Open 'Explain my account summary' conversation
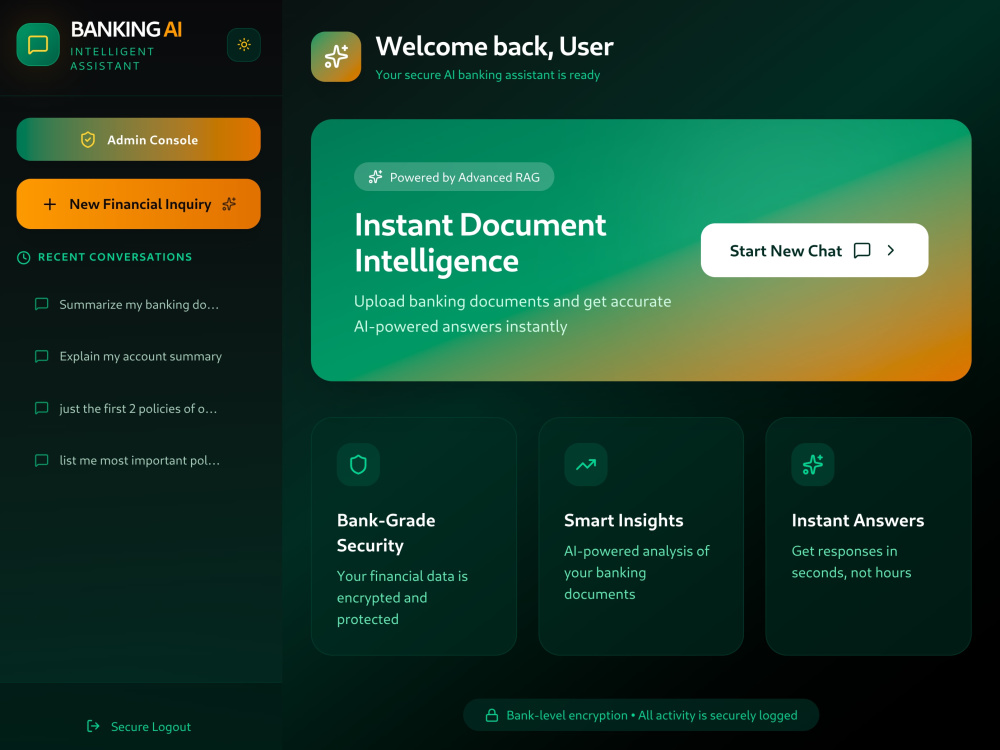Screen dimensions: 1000x750 pyautogui.click(x=138, y=357)
